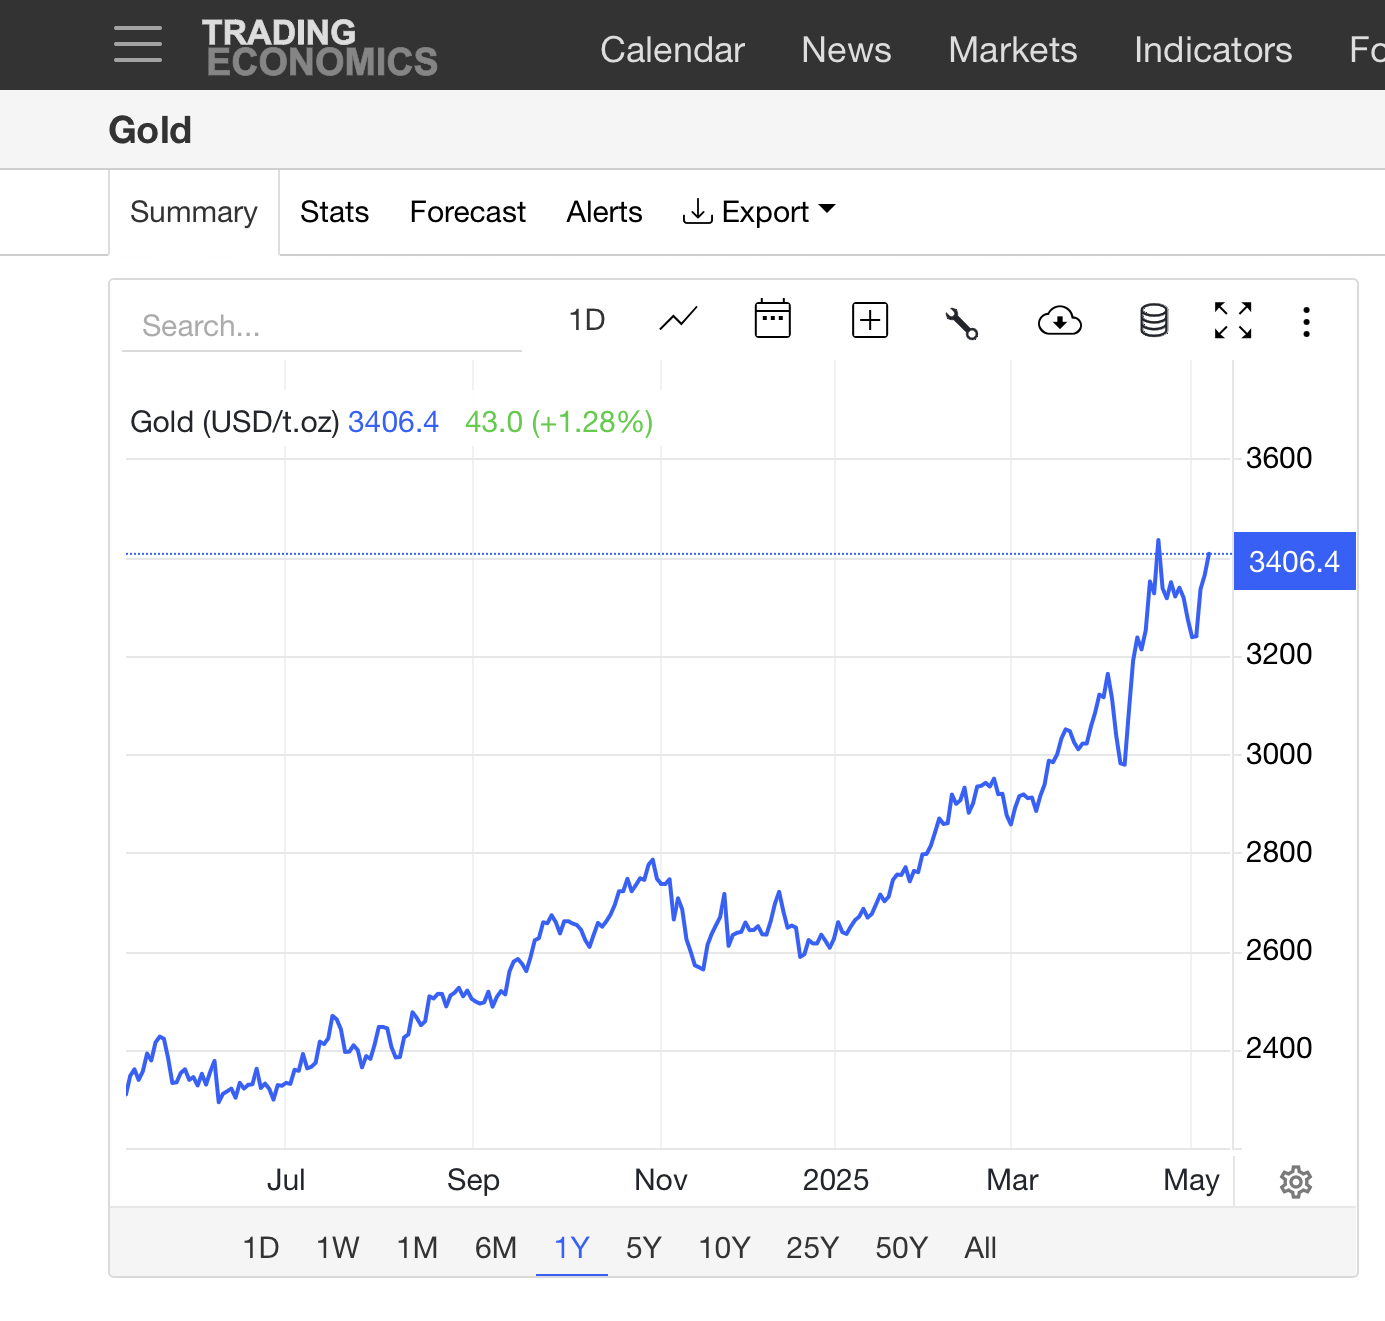Viewport: 1385px width, 1321px height.
Task: Switch to the Summary tab
Action: (x=194, y=212)
